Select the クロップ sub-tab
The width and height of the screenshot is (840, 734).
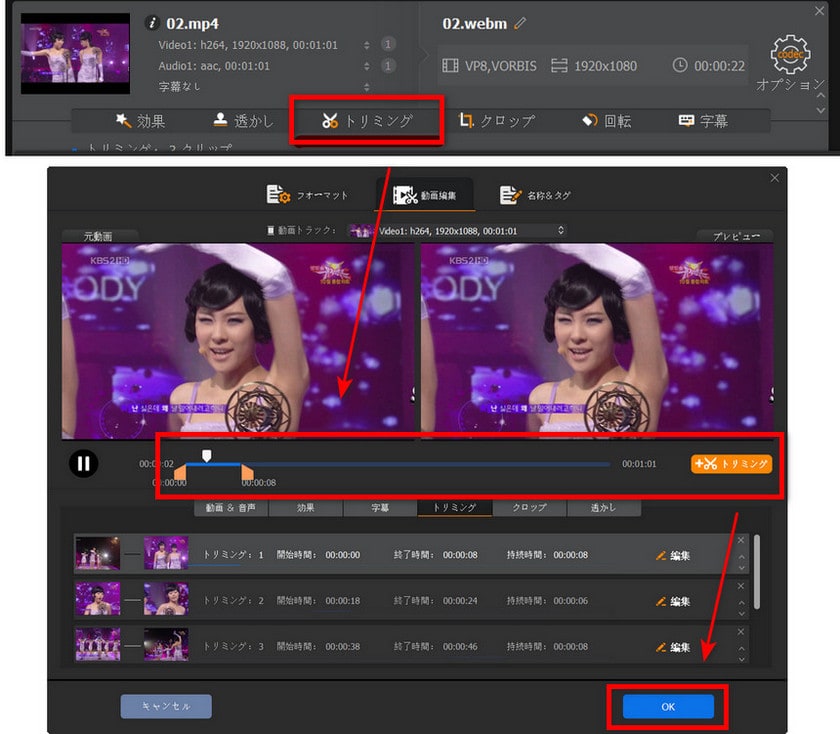[x=529, y=508]
